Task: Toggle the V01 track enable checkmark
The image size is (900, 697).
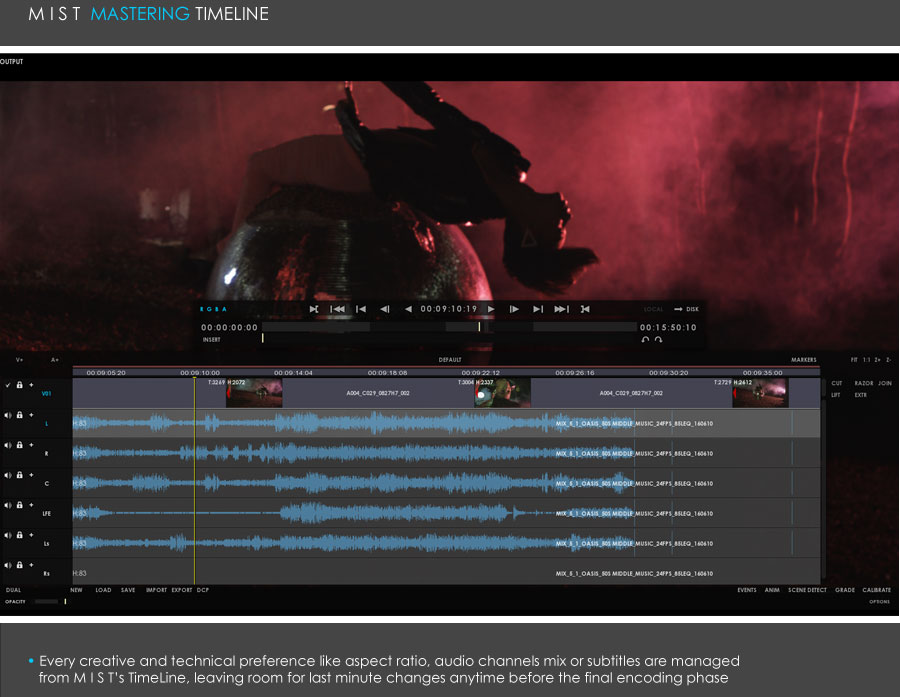Action: [8, 385]
